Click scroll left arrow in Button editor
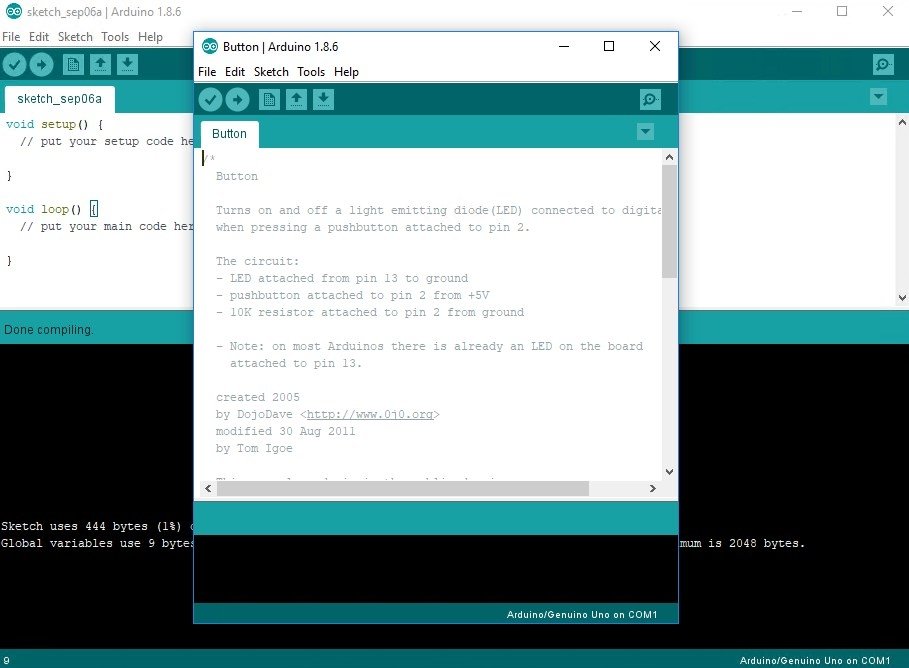909x668 pixels. (x=208, y=488)
